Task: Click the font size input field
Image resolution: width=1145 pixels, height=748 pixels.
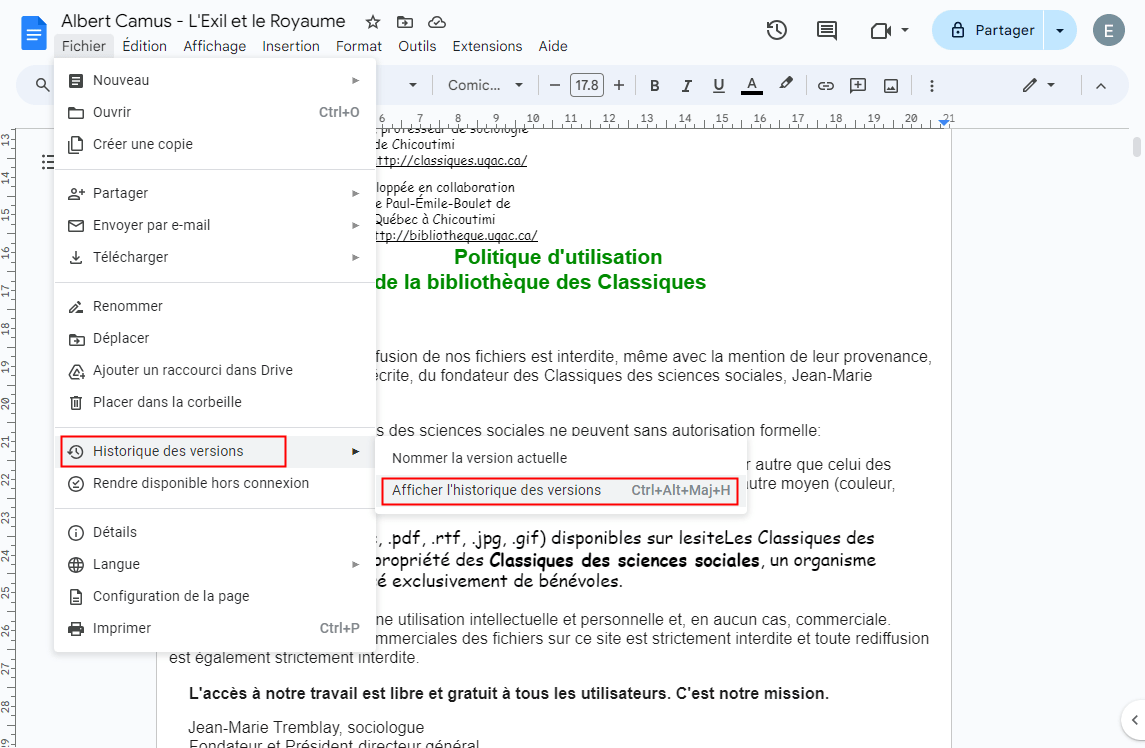Action: tap(587, 86)
